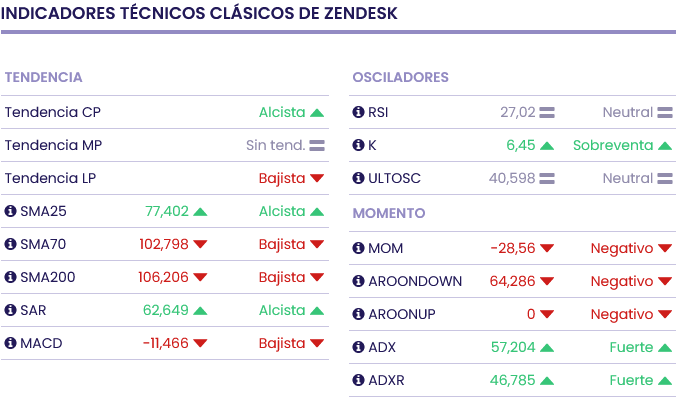Click the TENDENCIA section heading

click(43, 78)
